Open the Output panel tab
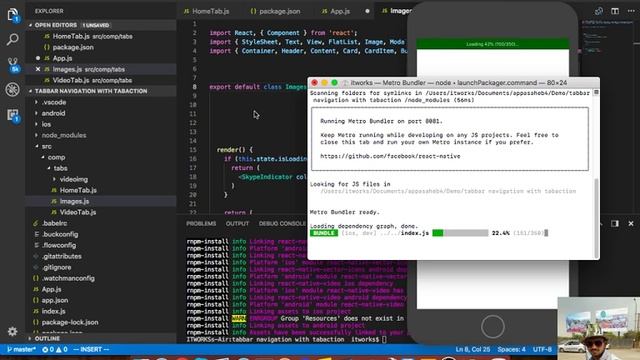 coord(237,224)
